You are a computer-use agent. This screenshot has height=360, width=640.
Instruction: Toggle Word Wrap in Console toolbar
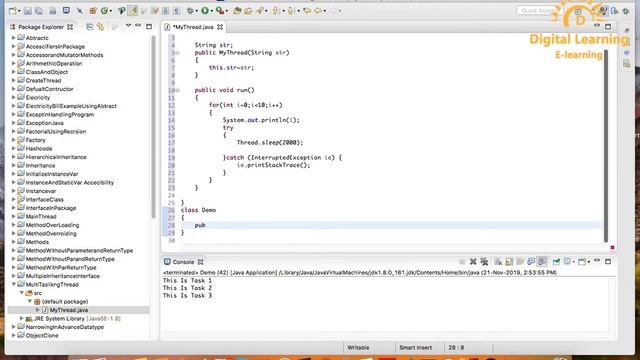pos(520,262)
